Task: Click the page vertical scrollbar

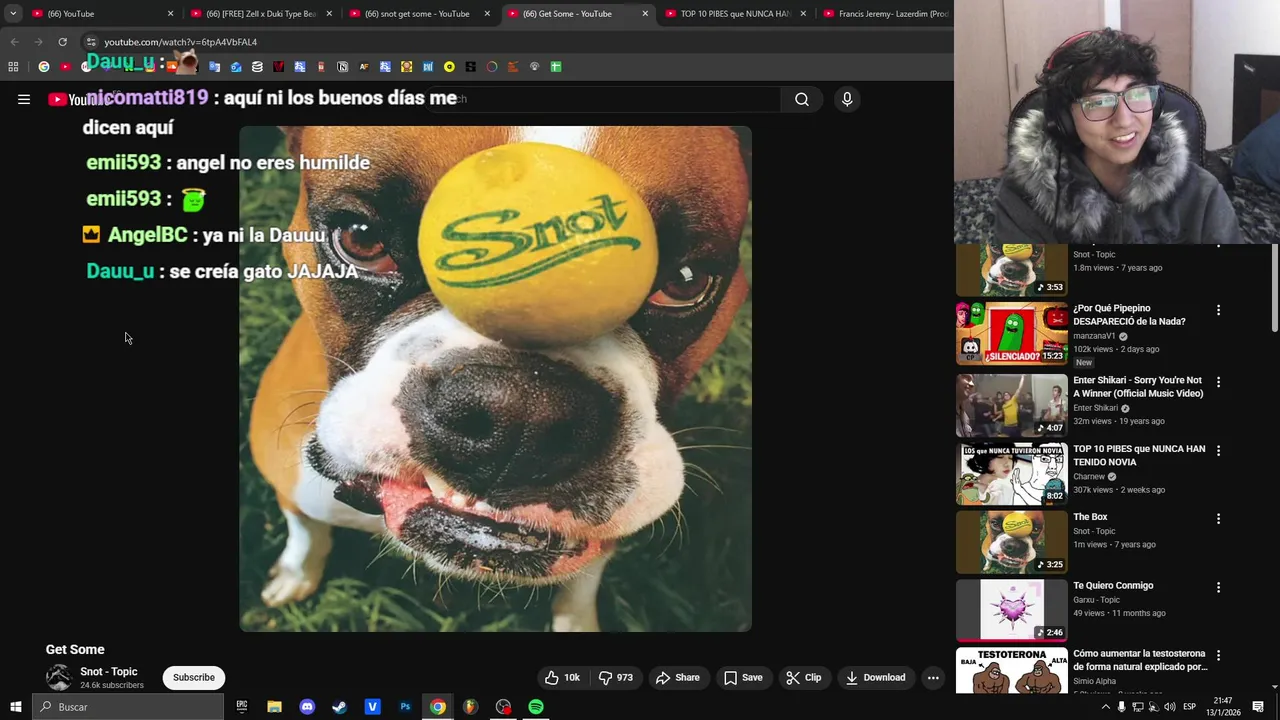Action: 1274,290
